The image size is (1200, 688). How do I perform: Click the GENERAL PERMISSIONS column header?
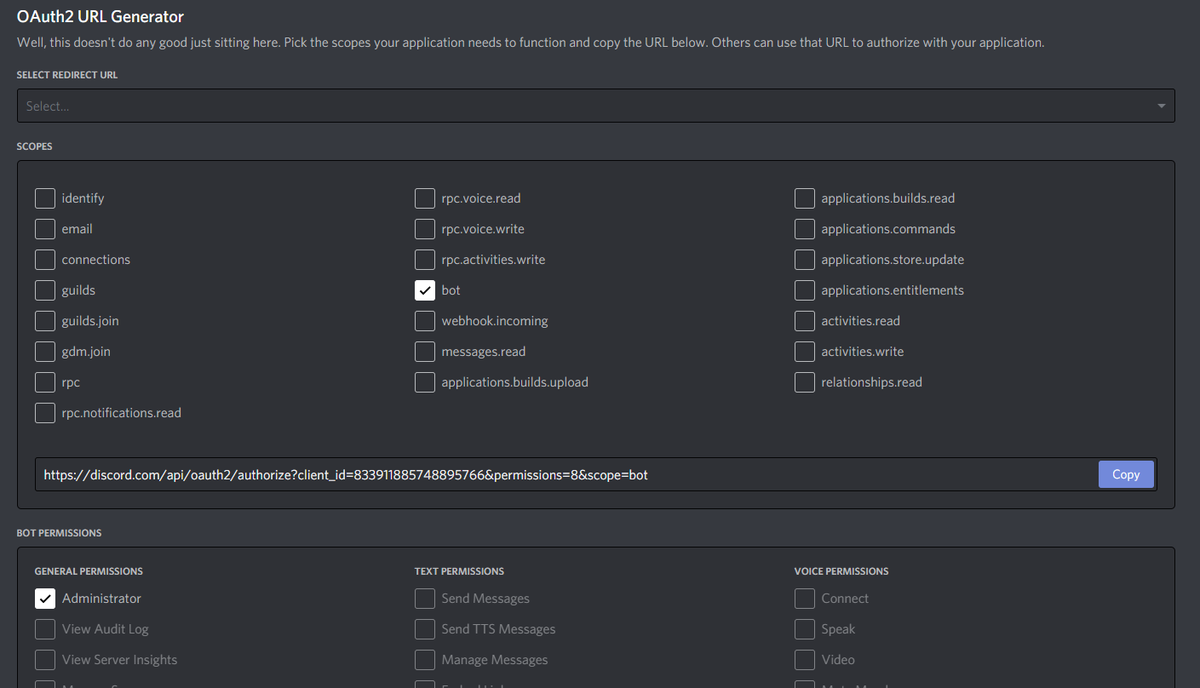point(89,571)
